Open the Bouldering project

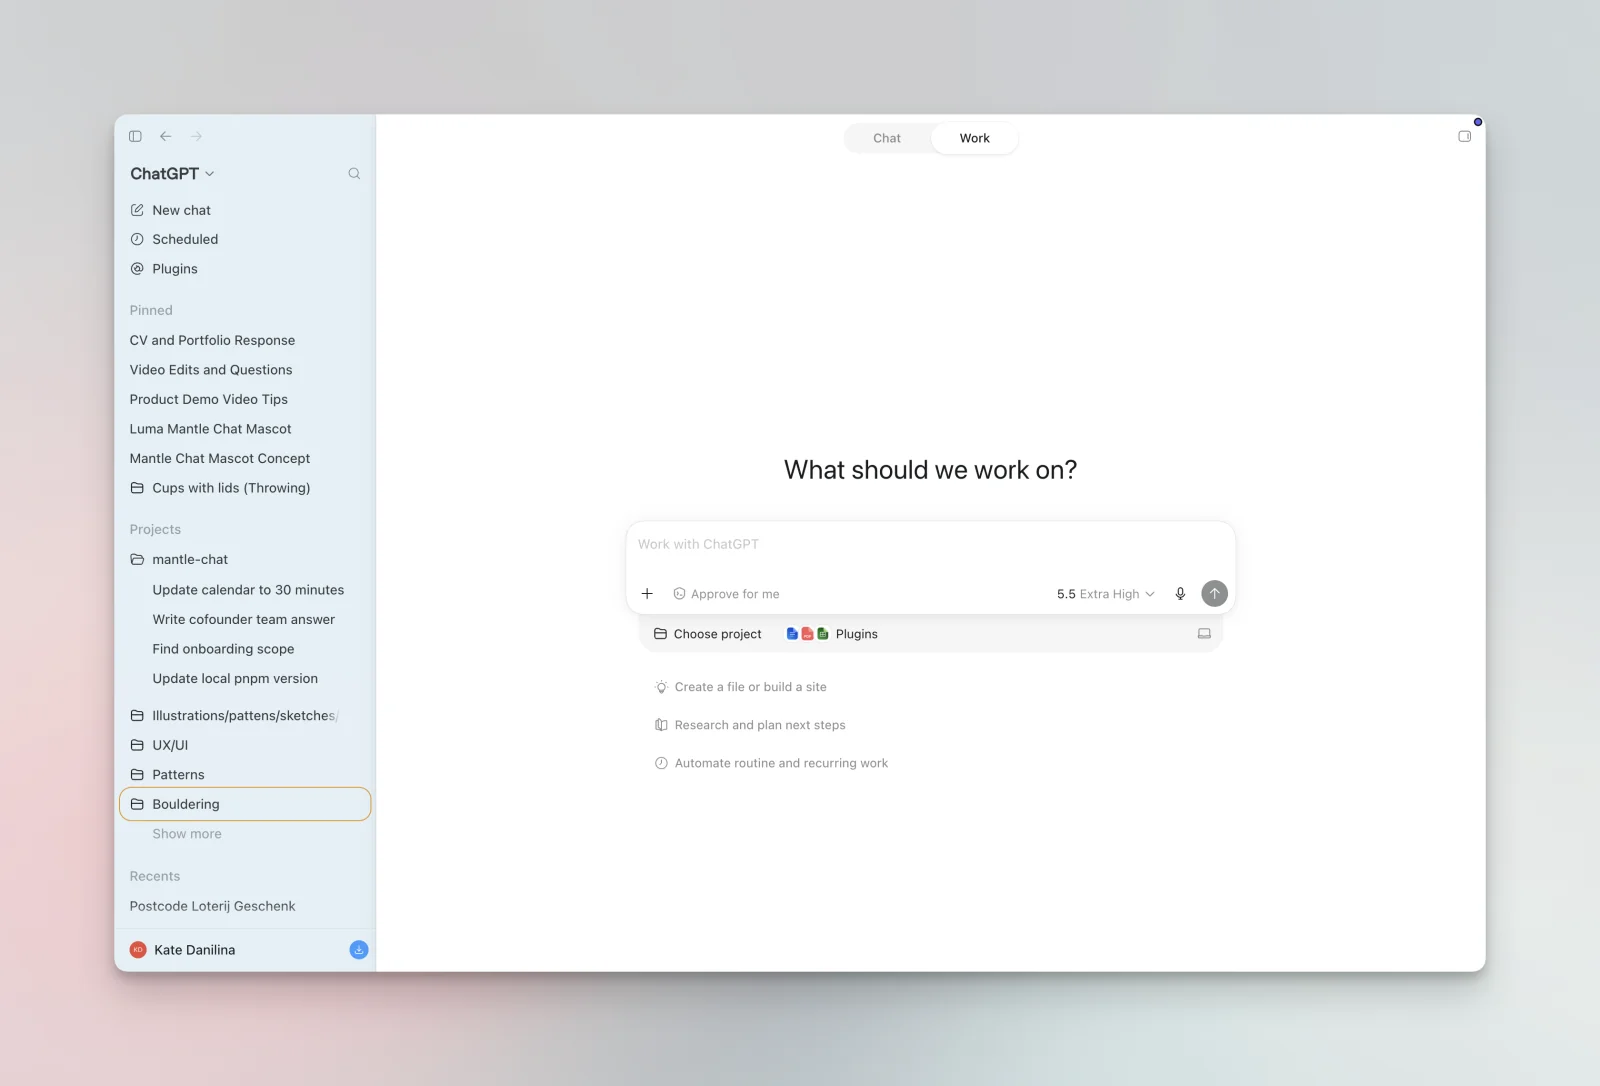(245, 804)
